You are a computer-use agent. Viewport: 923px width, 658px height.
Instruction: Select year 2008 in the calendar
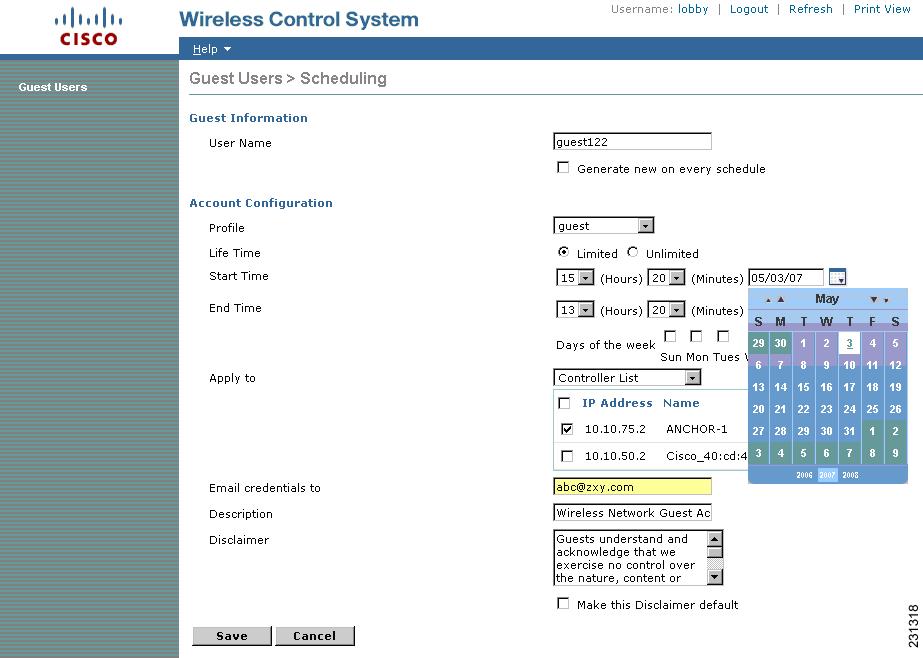coord(850,475)
